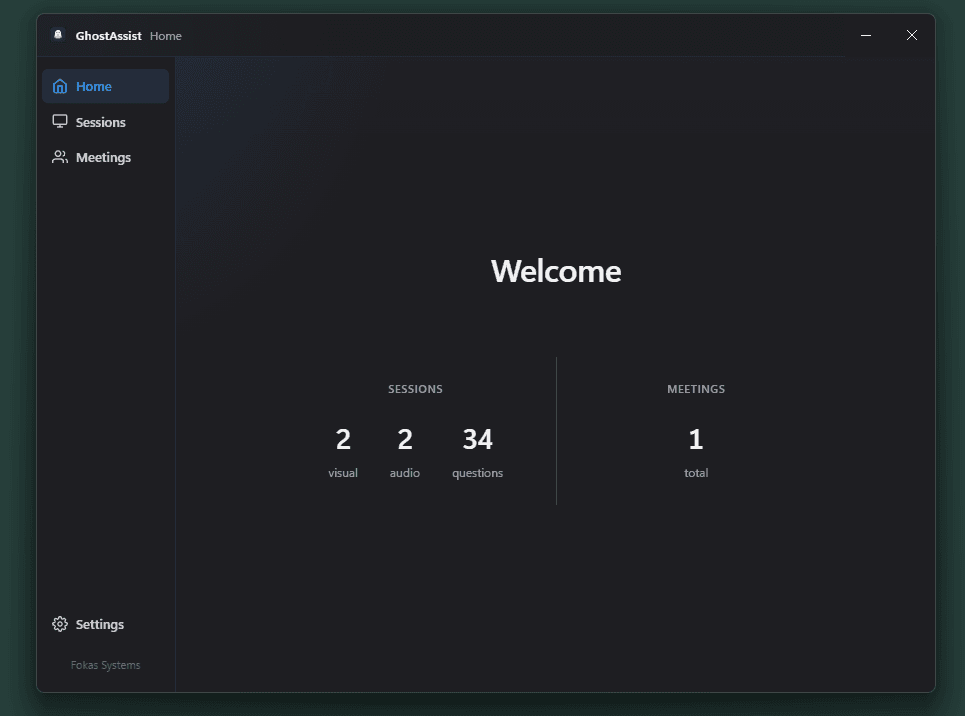Click the Sessions monitor icon

point(60,121)
